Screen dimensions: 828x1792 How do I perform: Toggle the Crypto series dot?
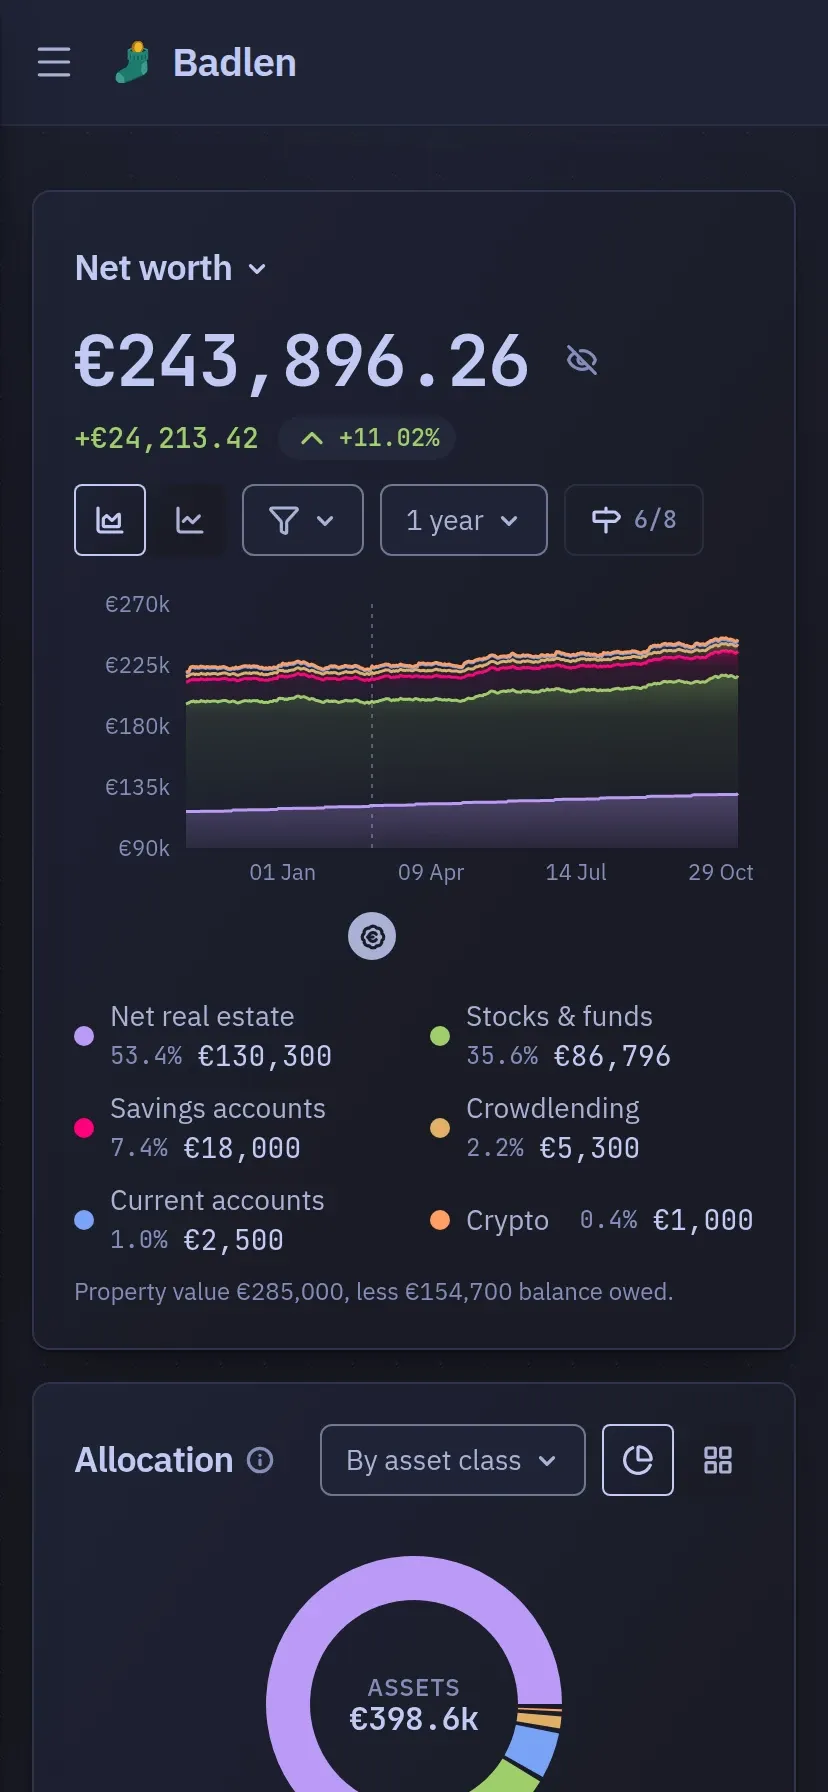click(x=440, y=1220)
